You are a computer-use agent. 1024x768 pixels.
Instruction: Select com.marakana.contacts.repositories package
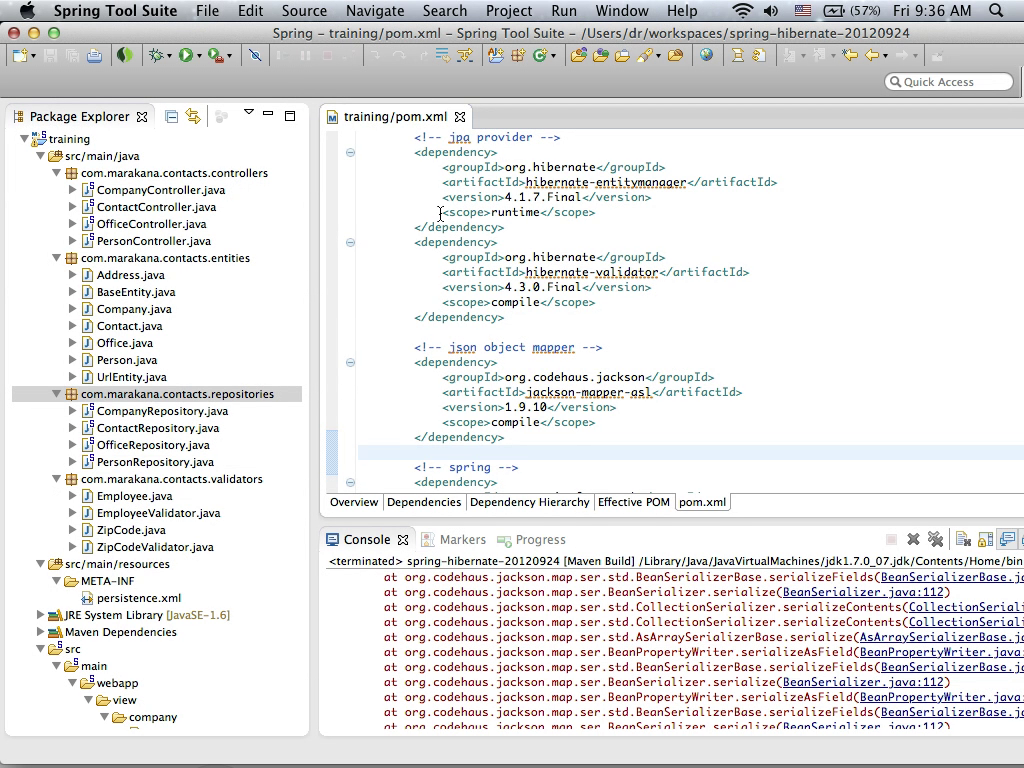tap(177, 394)
